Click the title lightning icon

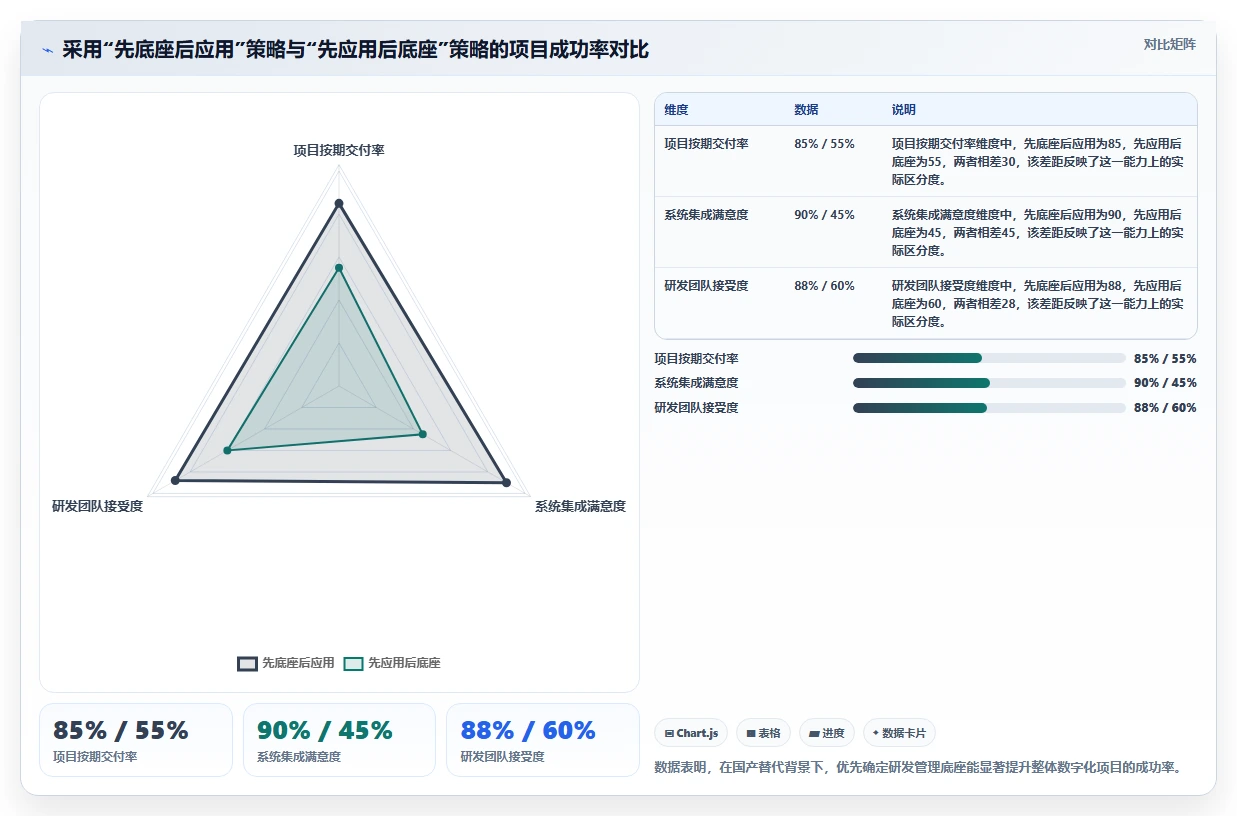pyautogui.click(x=47, y=50)
